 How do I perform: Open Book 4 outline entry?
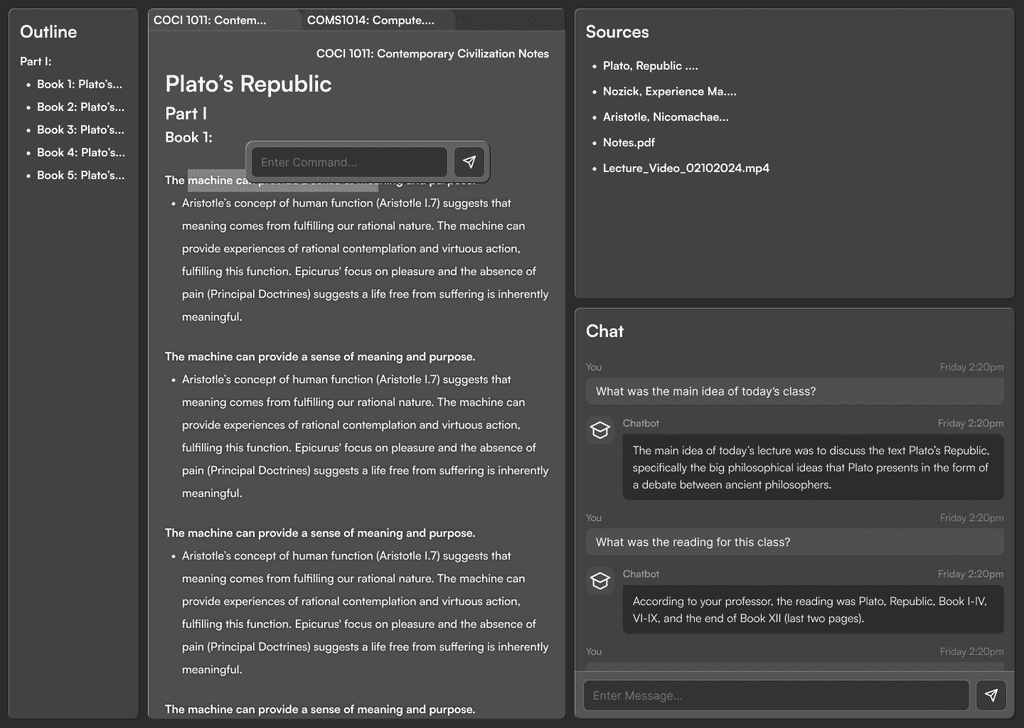click(80, 153)
